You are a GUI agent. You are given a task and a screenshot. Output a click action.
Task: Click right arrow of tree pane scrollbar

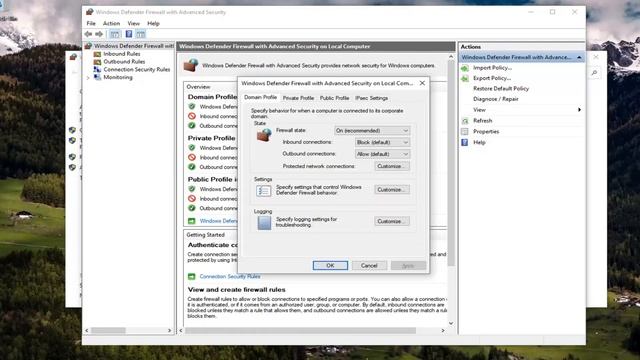(170, 331)
